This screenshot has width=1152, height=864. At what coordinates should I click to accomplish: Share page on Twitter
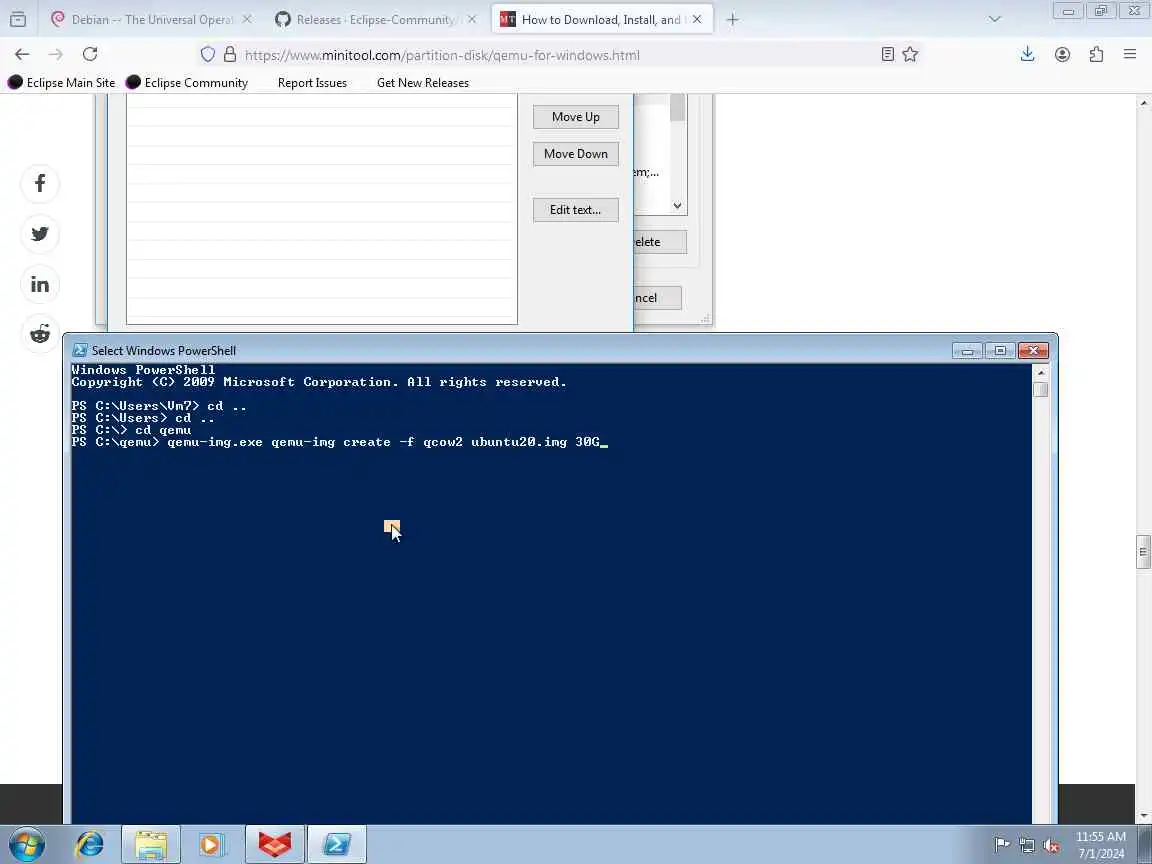click(x=40, y=234)
